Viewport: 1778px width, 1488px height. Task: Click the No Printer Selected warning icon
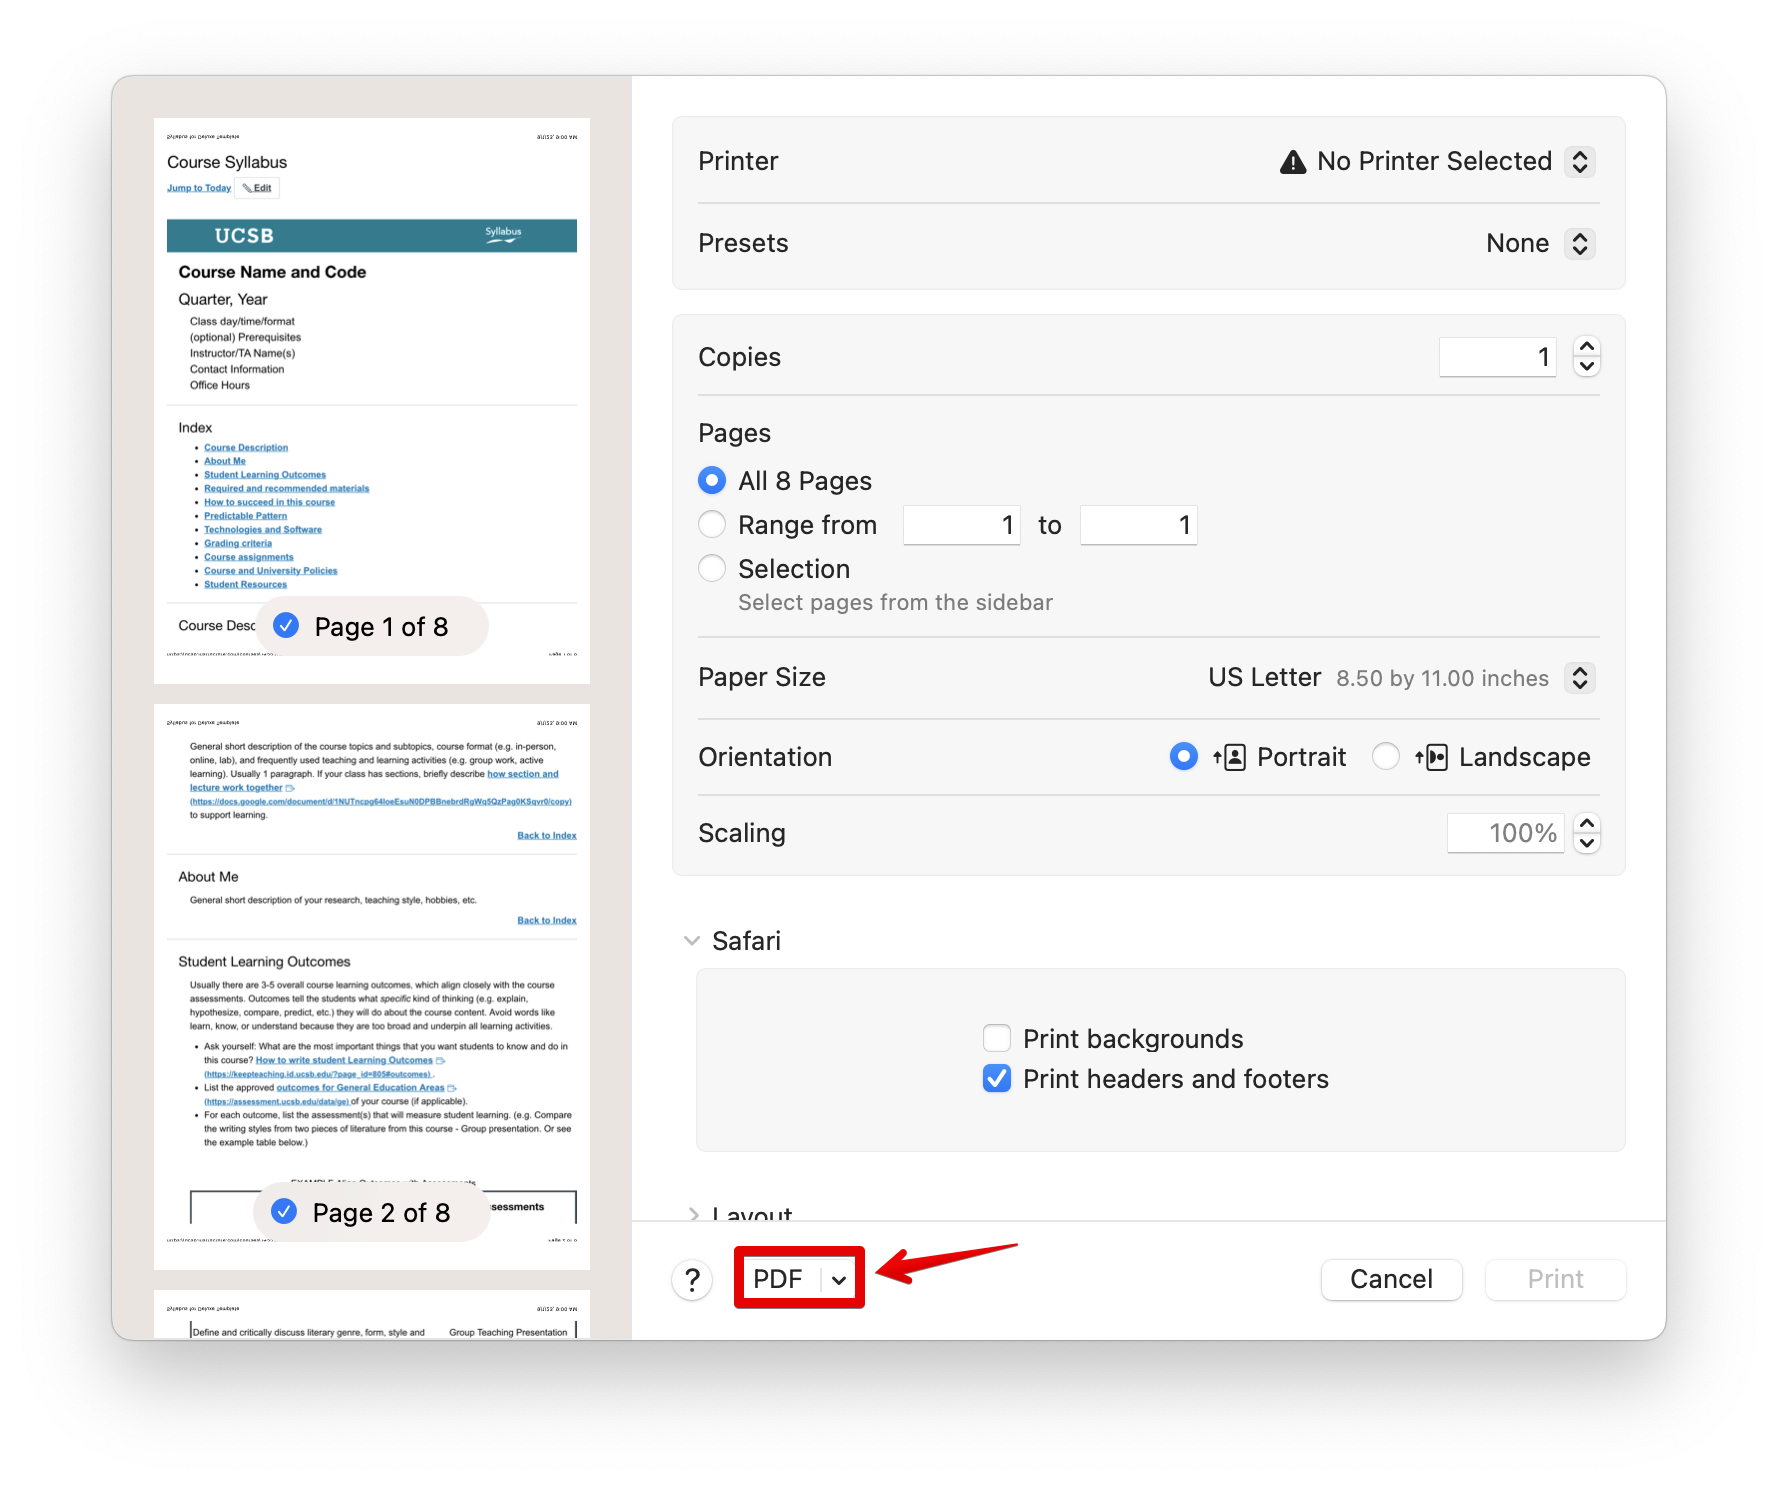pyautogui.click(x=1293, y=162)
